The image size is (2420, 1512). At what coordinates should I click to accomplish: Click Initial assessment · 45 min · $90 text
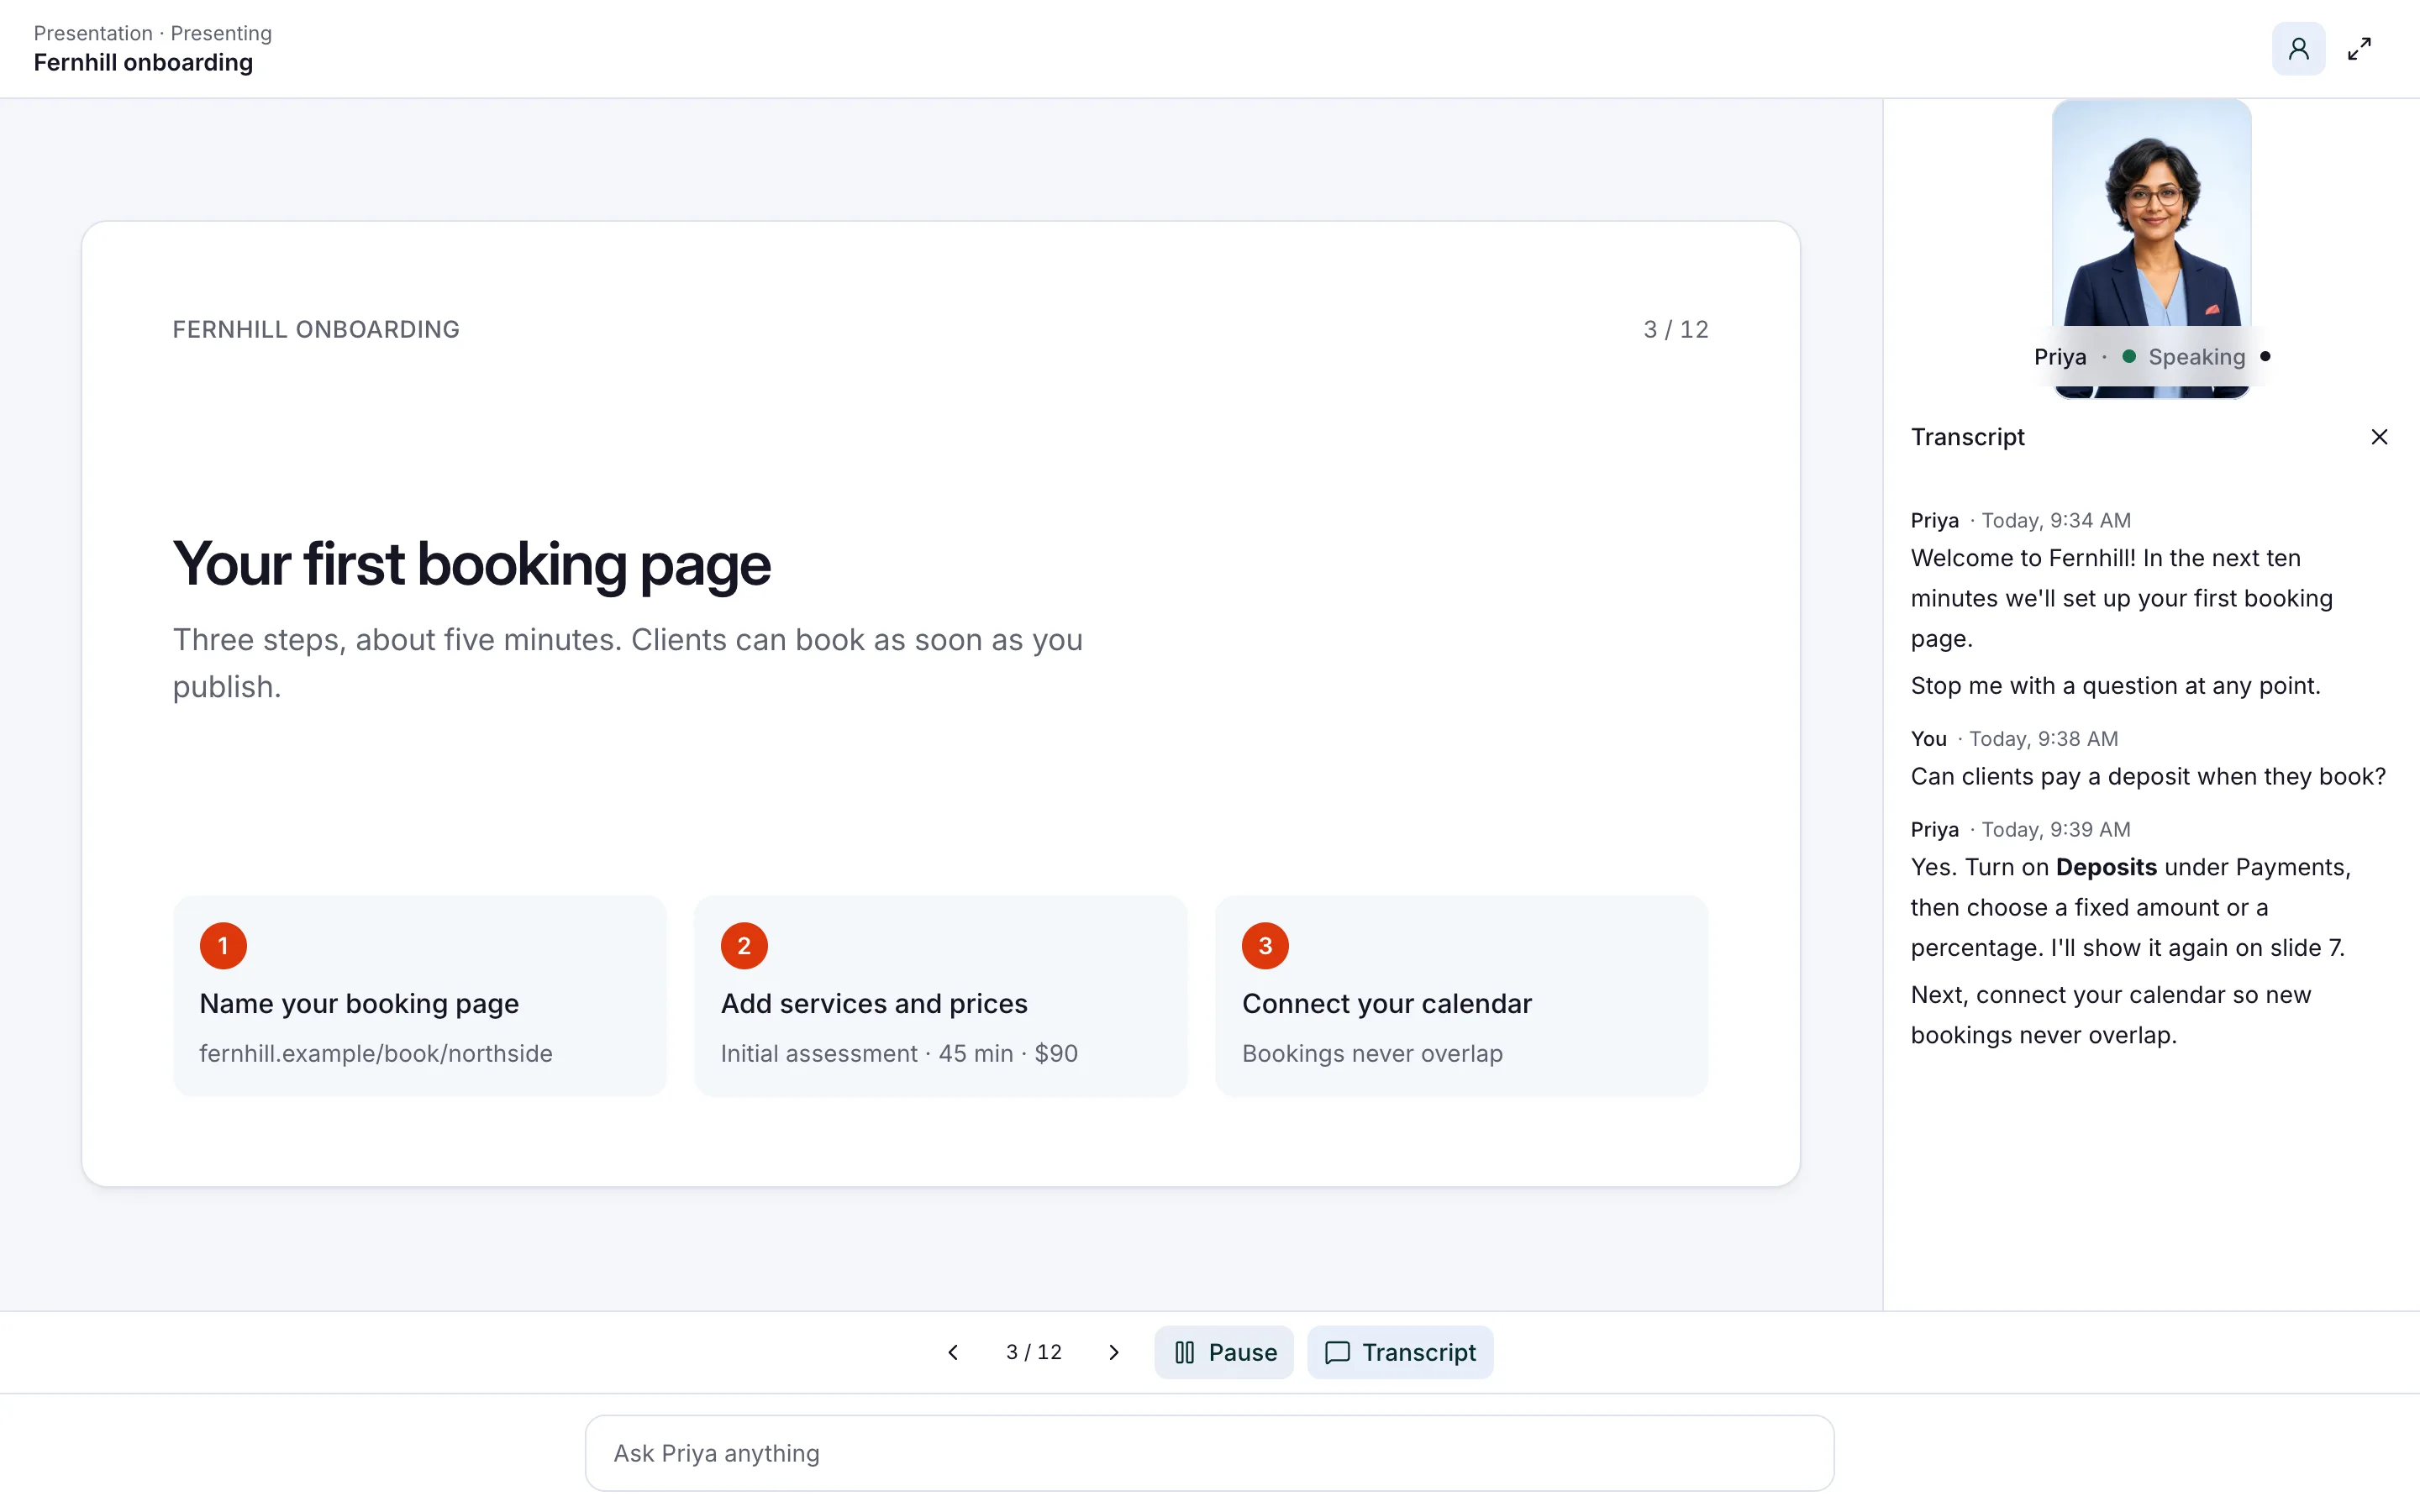pyautogui.click(x=899, y=1053)
